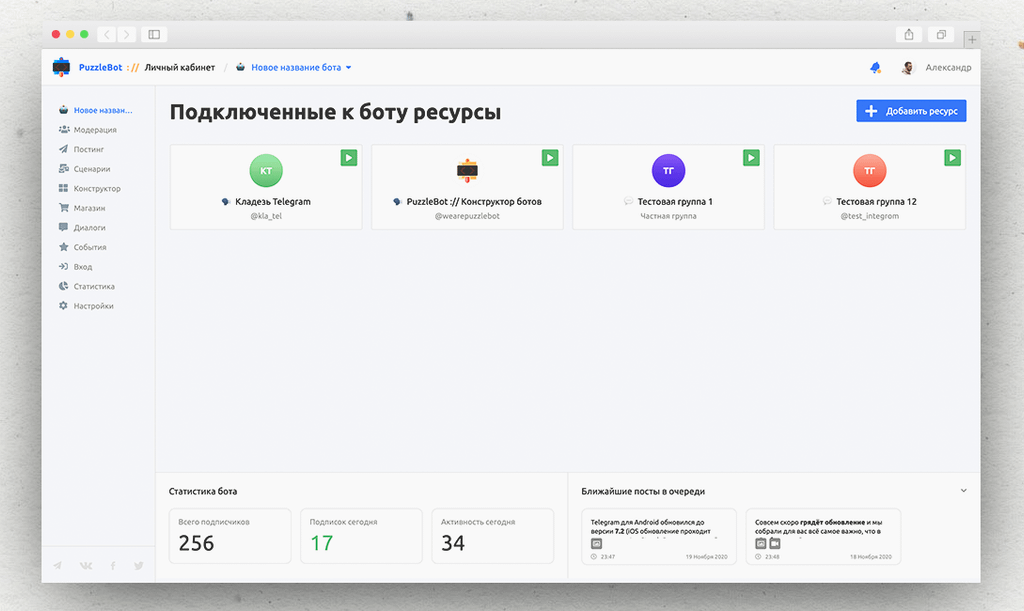
Task: Open the Telegram link in sidebar footer
Action: point(57,565)
